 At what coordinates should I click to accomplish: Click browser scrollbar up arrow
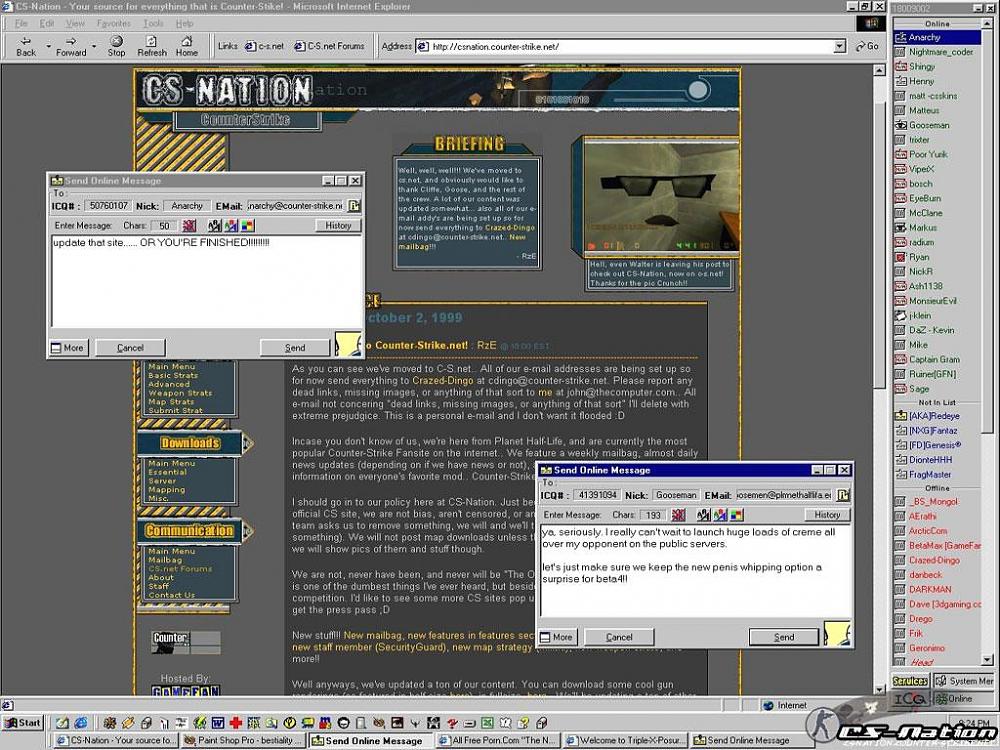pos(879,70)
